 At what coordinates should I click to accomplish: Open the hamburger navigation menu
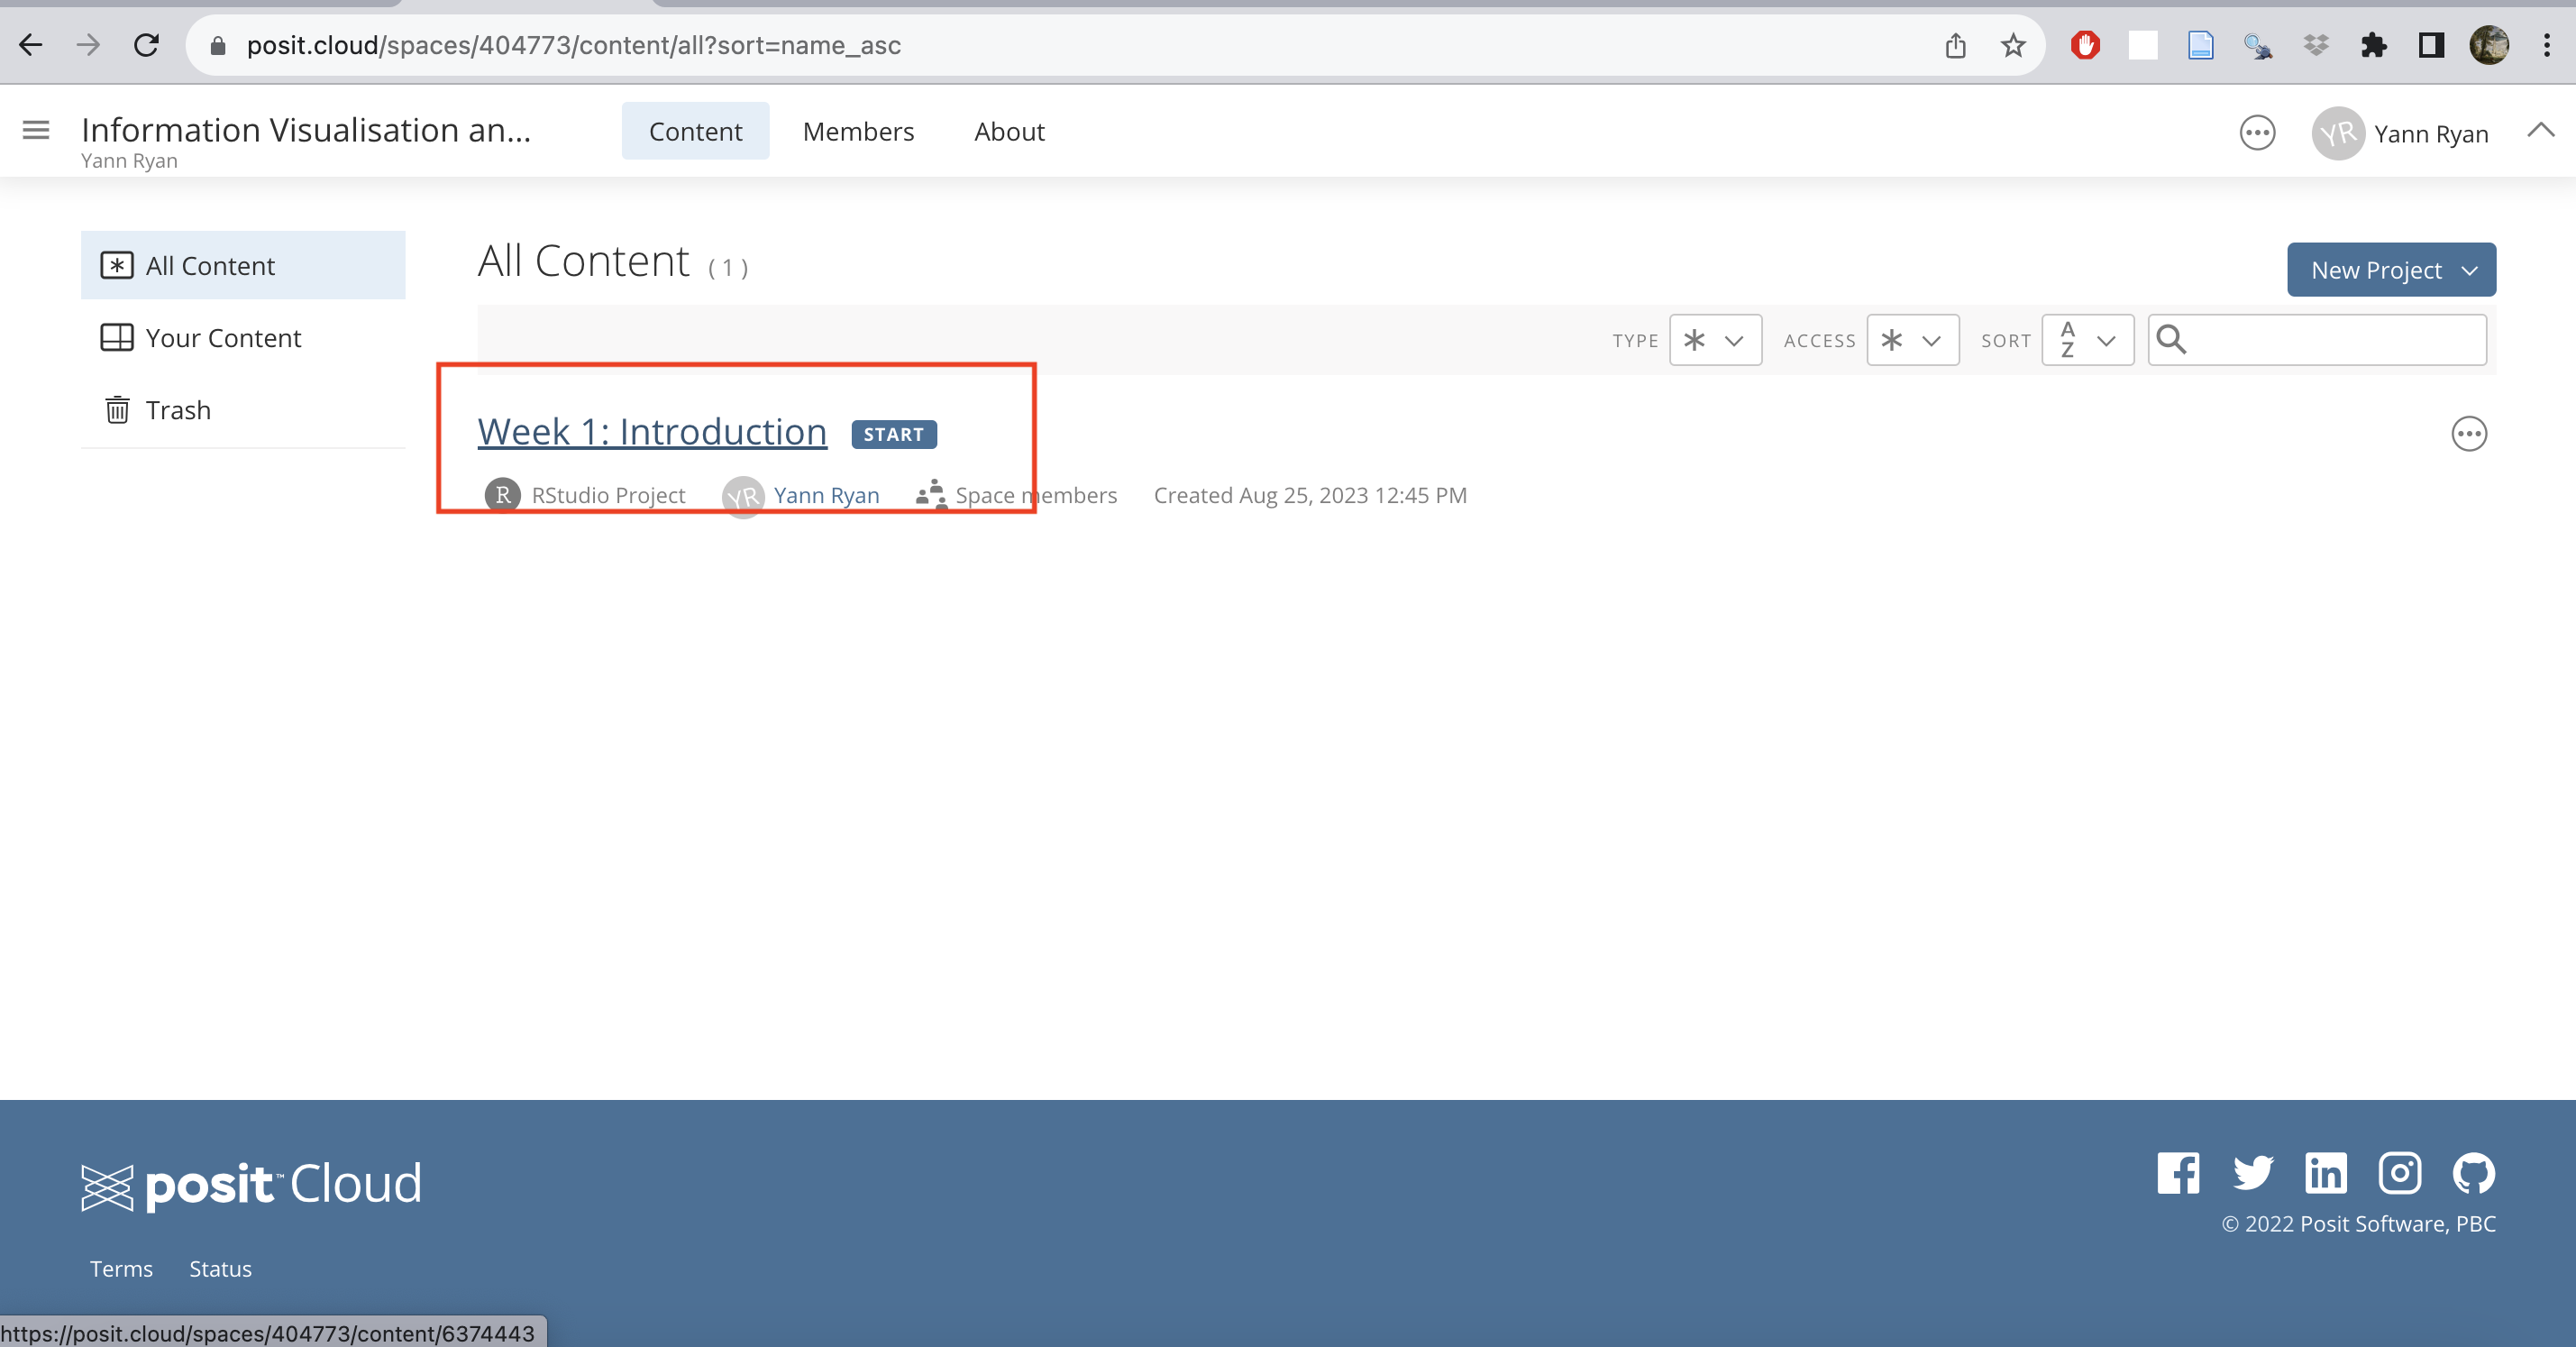pos(36,130)
